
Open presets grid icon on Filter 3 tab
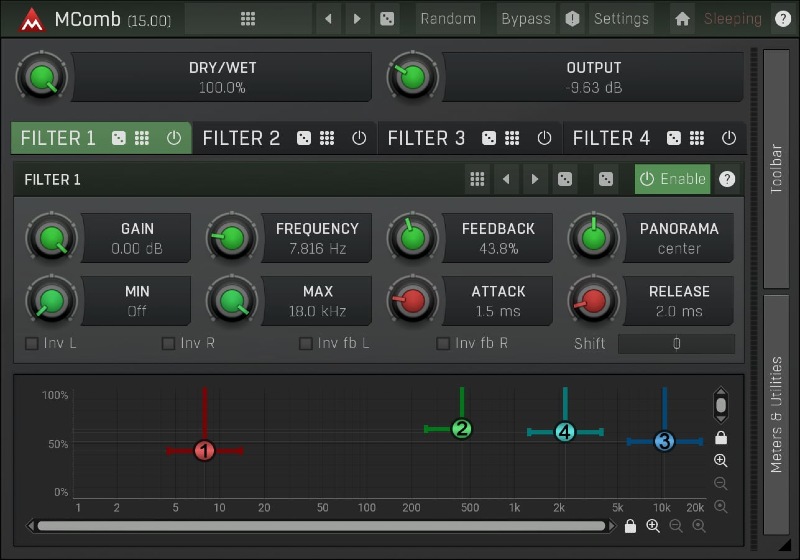[512, 138]
